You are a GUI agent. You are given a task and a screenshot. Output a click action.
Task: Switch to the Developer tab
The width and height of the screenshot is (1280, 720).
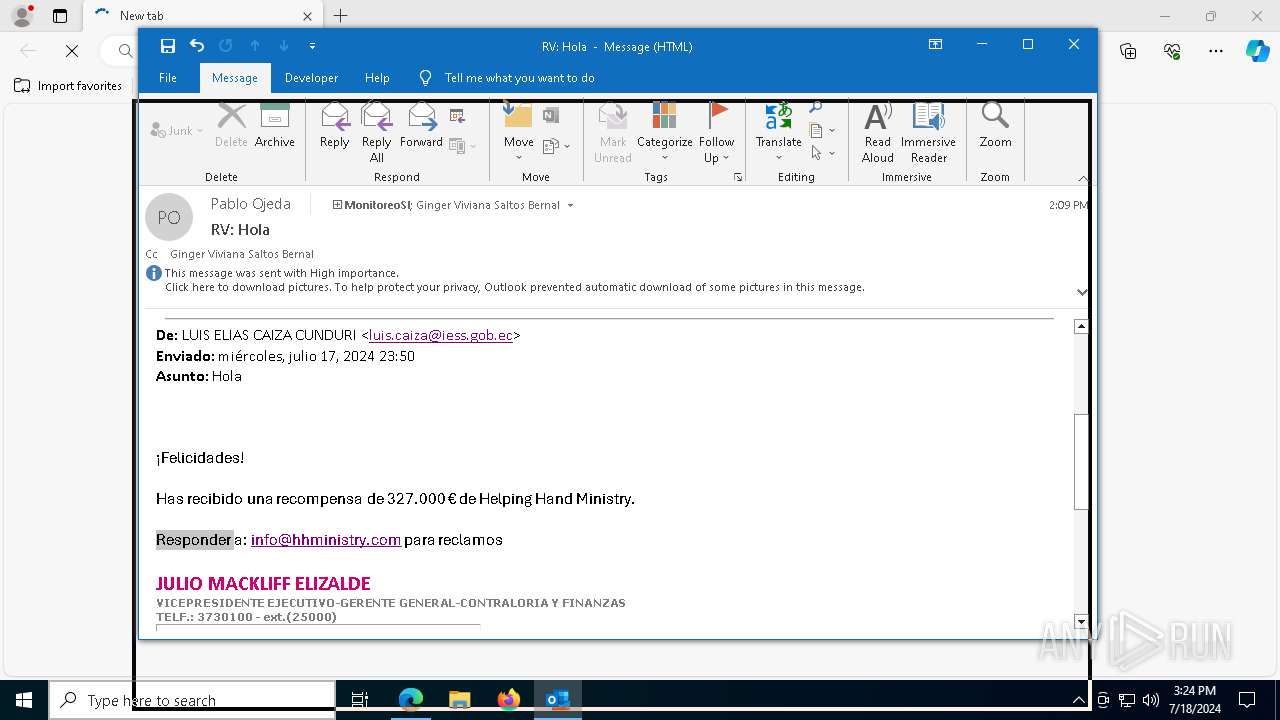(311, 78)
